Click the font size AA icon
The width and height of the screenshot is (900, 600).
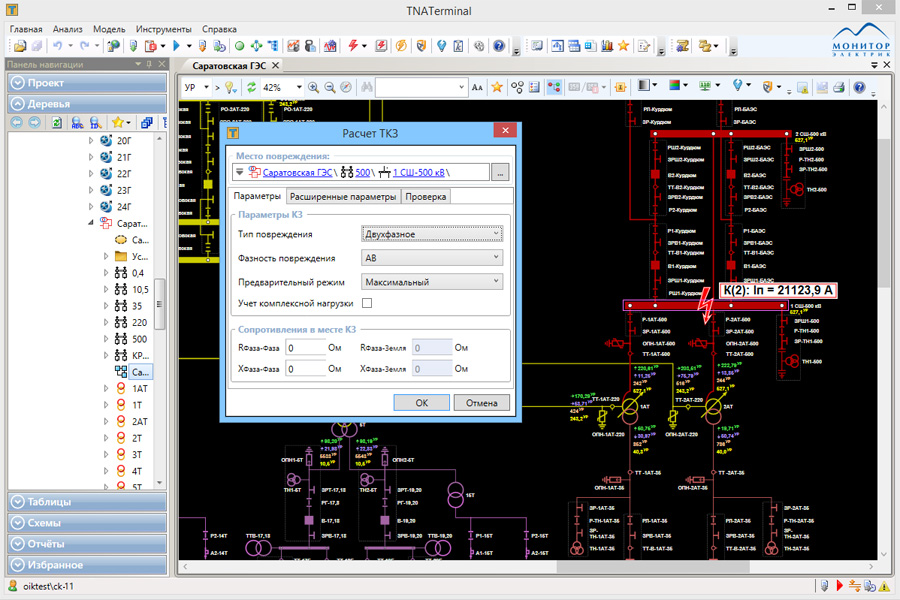tap(477, 87)
